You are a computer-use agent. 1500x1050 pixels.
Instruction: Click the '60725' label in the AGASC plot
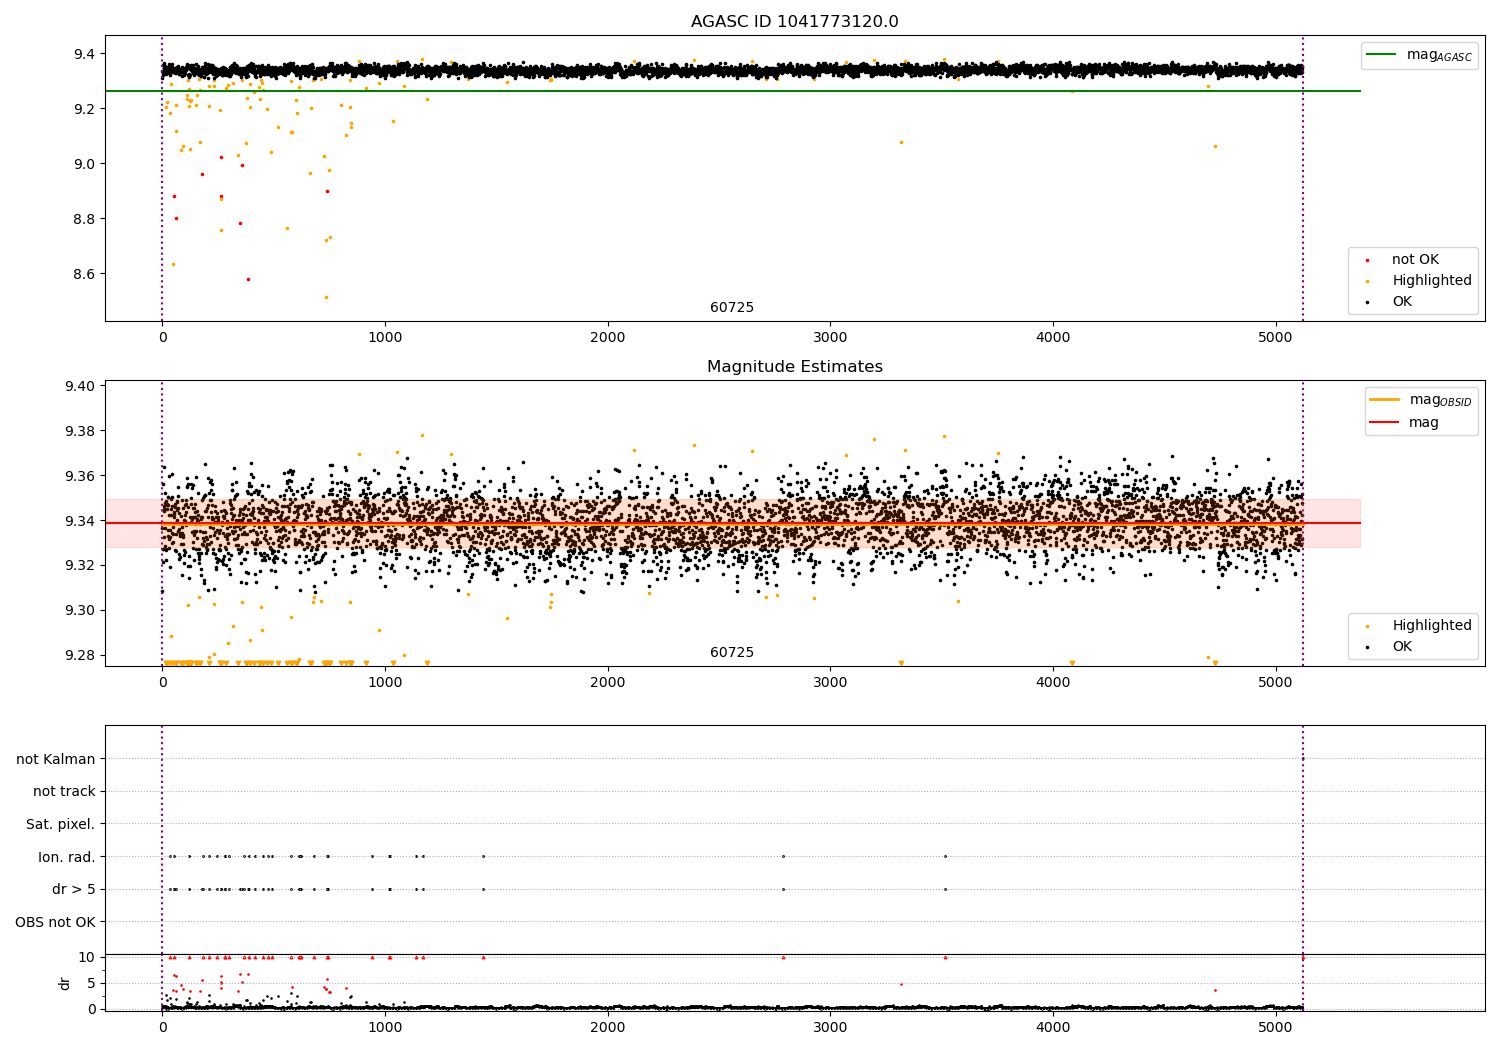pyautogui.click(x=732, y=308)
